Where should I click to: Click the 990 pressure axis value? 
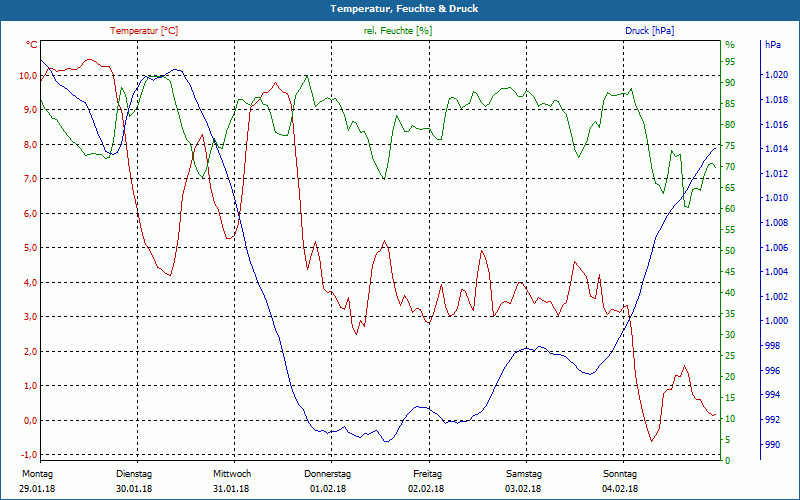pos(773,444)
